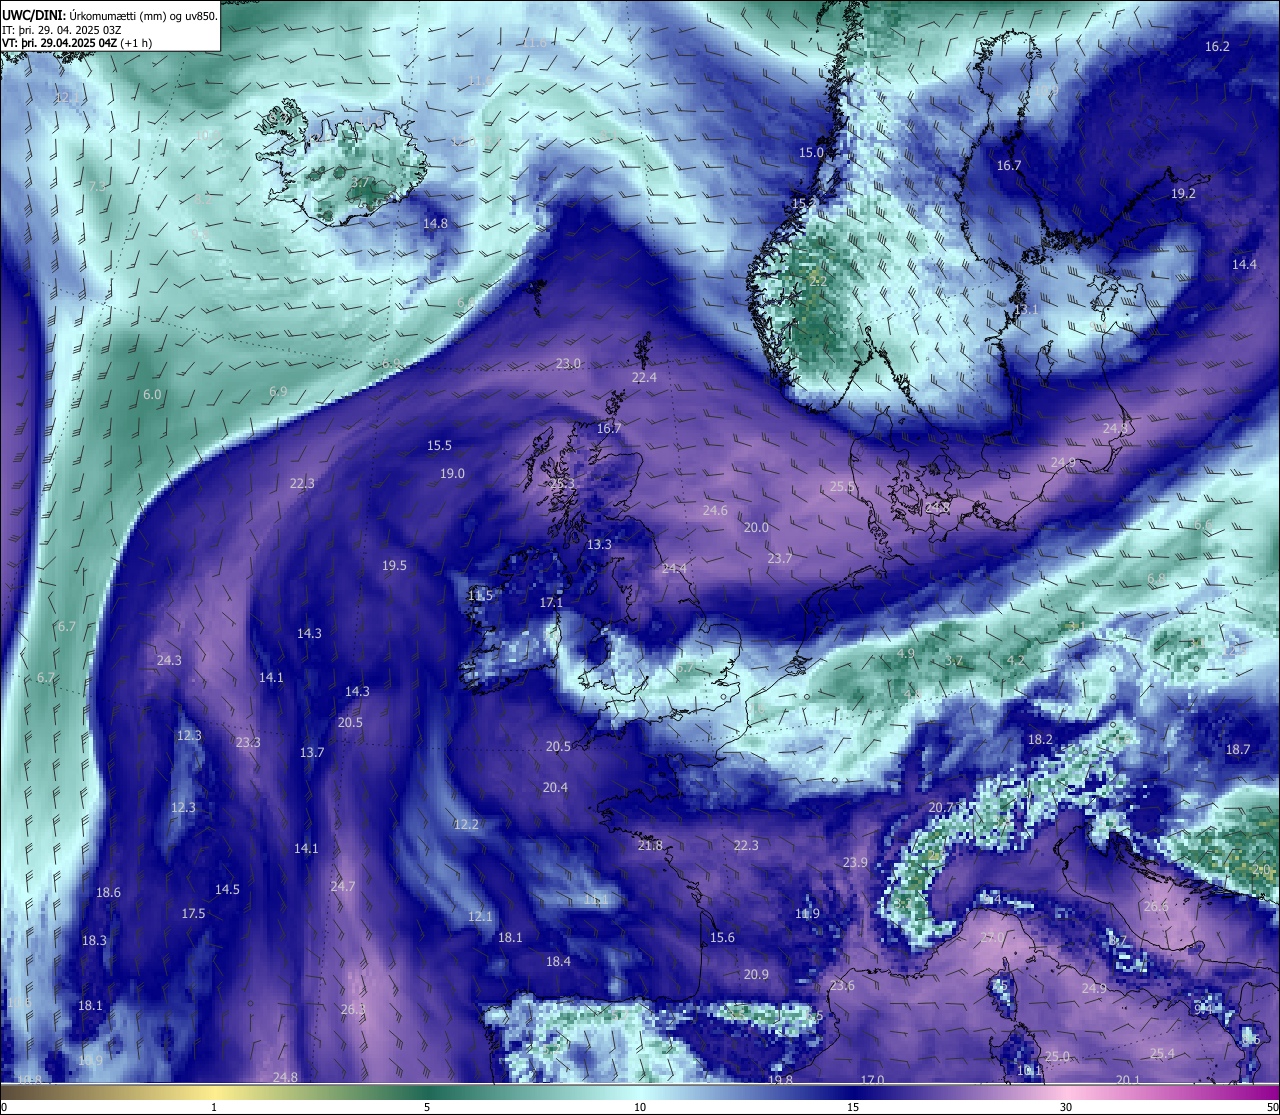The height and width of the screenshot is (1115, 1280).
Task: Click the 19.2 value label
Action: tap(1183, 193)
